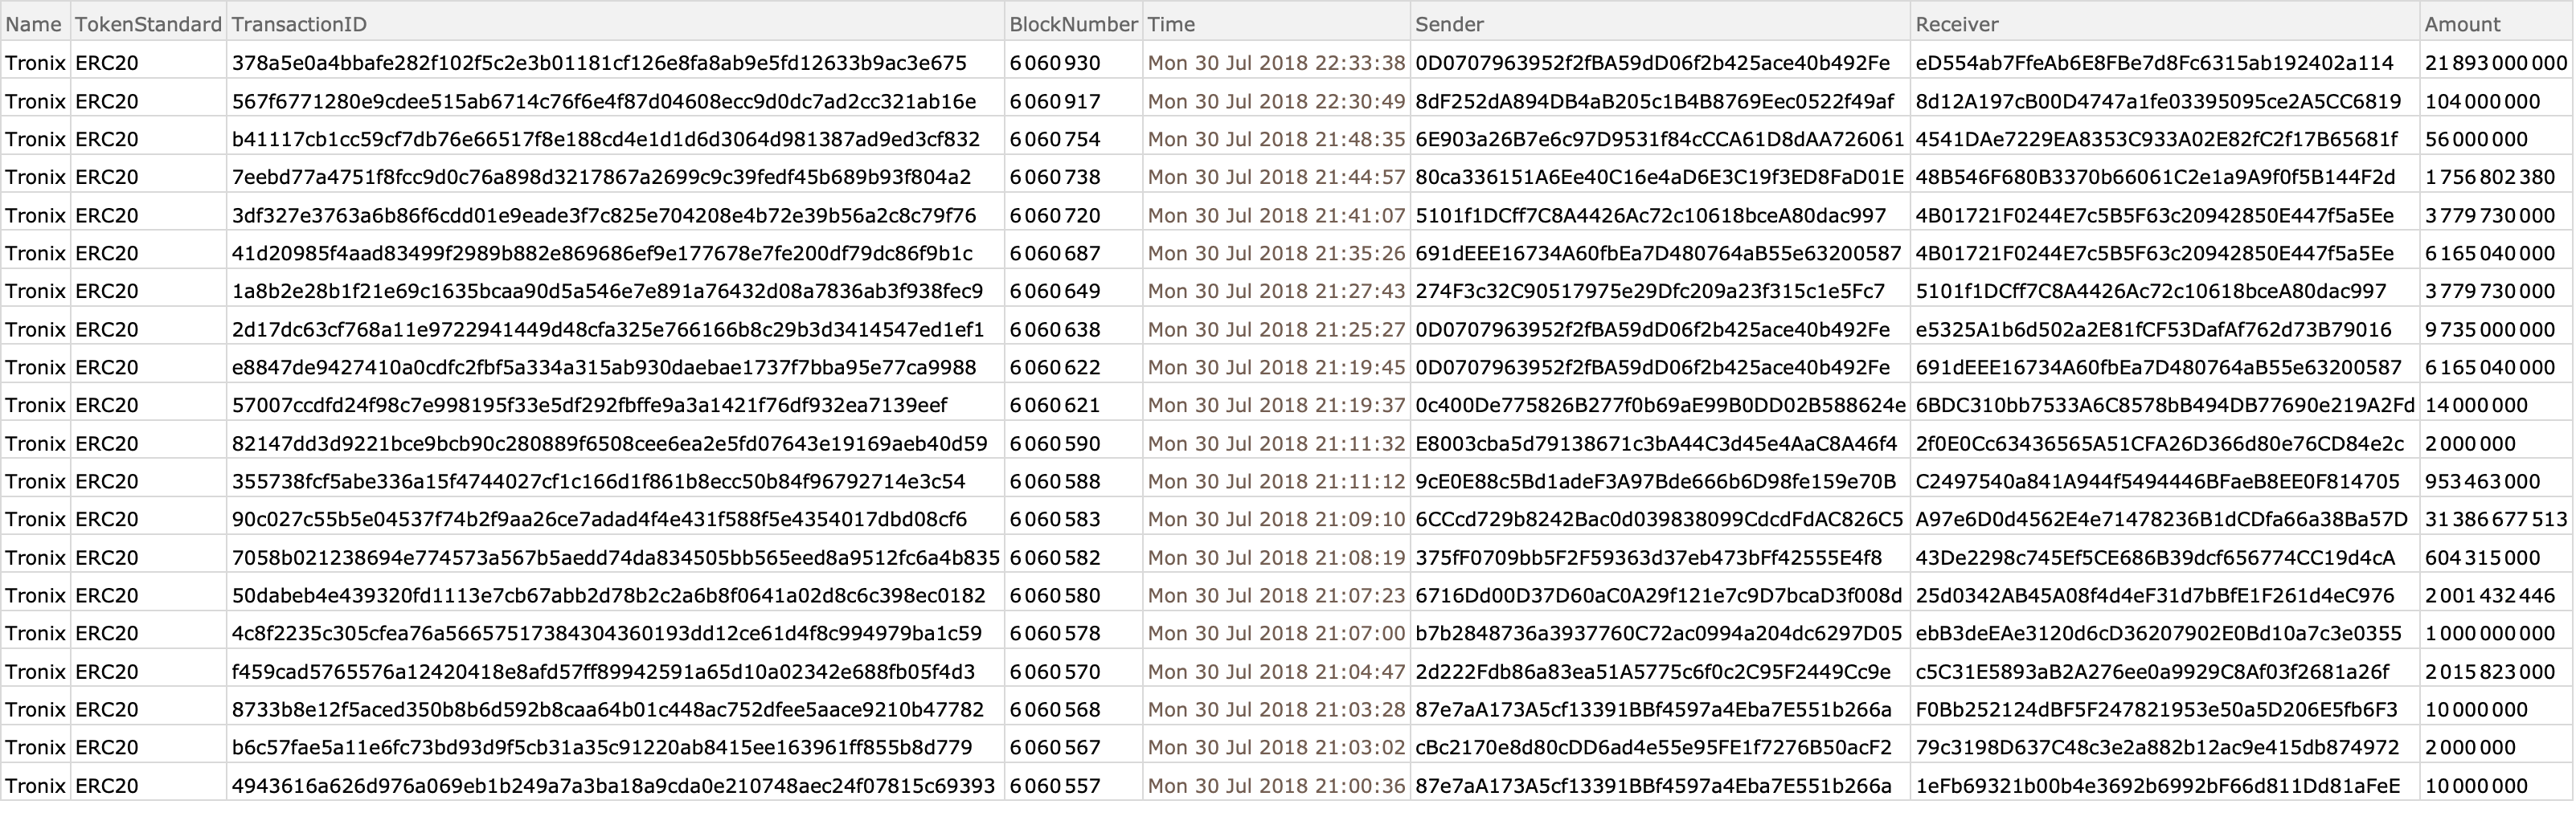The height and width of the screenshot is (825, 2576).
Task: Sort by the BlockNumber column header
Action: (1073, 24)
